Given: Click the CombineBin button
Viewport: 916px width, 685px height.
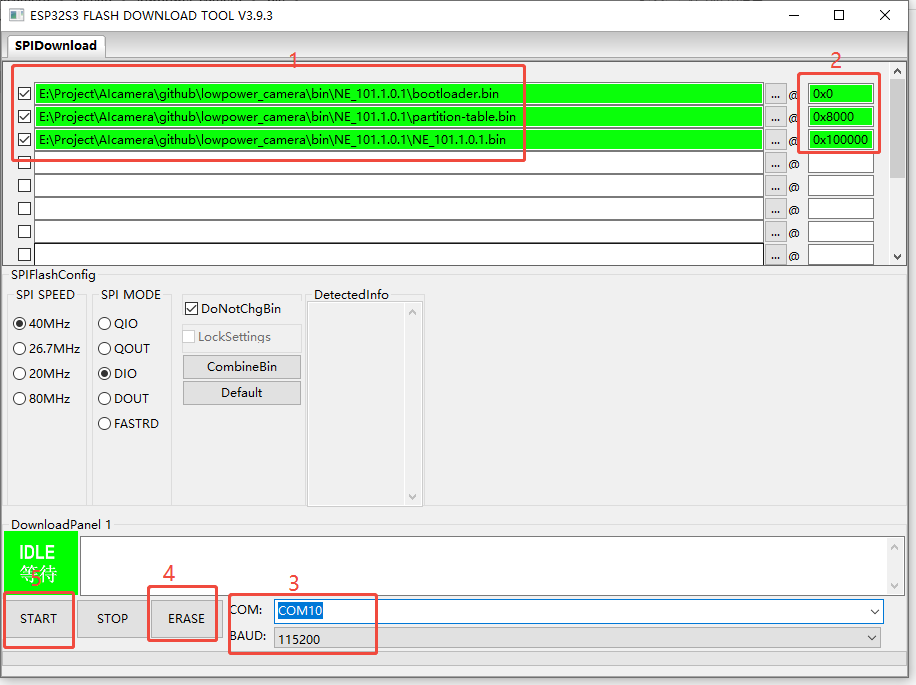Looking at the screenshot, I should coord(241,368).
